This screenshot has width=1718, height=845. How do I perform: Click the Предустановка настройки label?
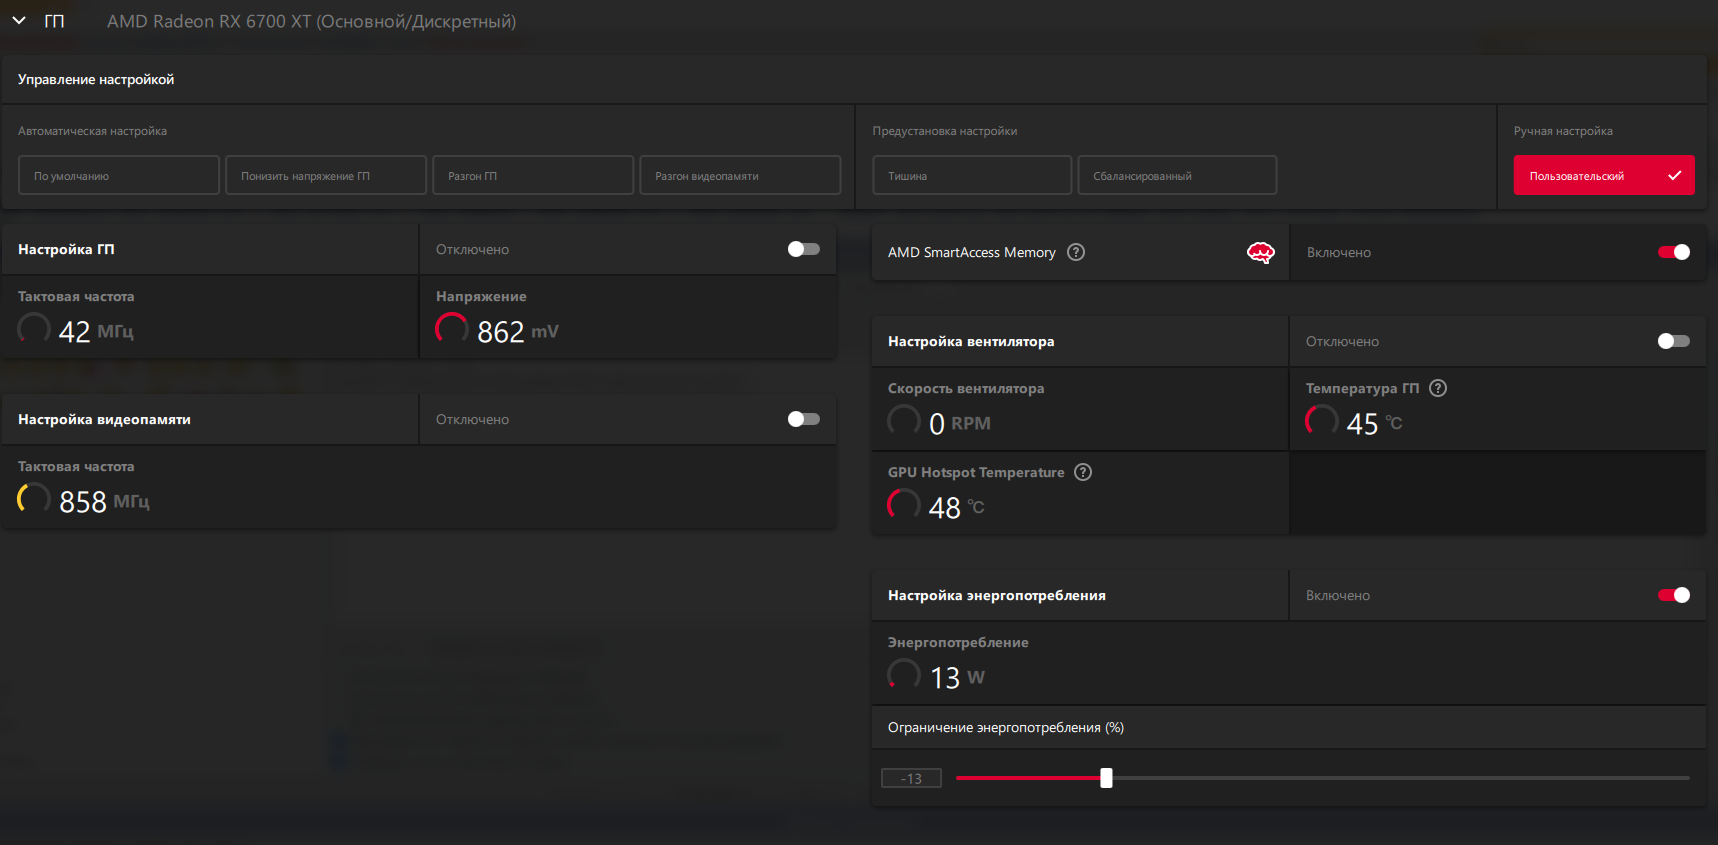click(x=945, y=131)
